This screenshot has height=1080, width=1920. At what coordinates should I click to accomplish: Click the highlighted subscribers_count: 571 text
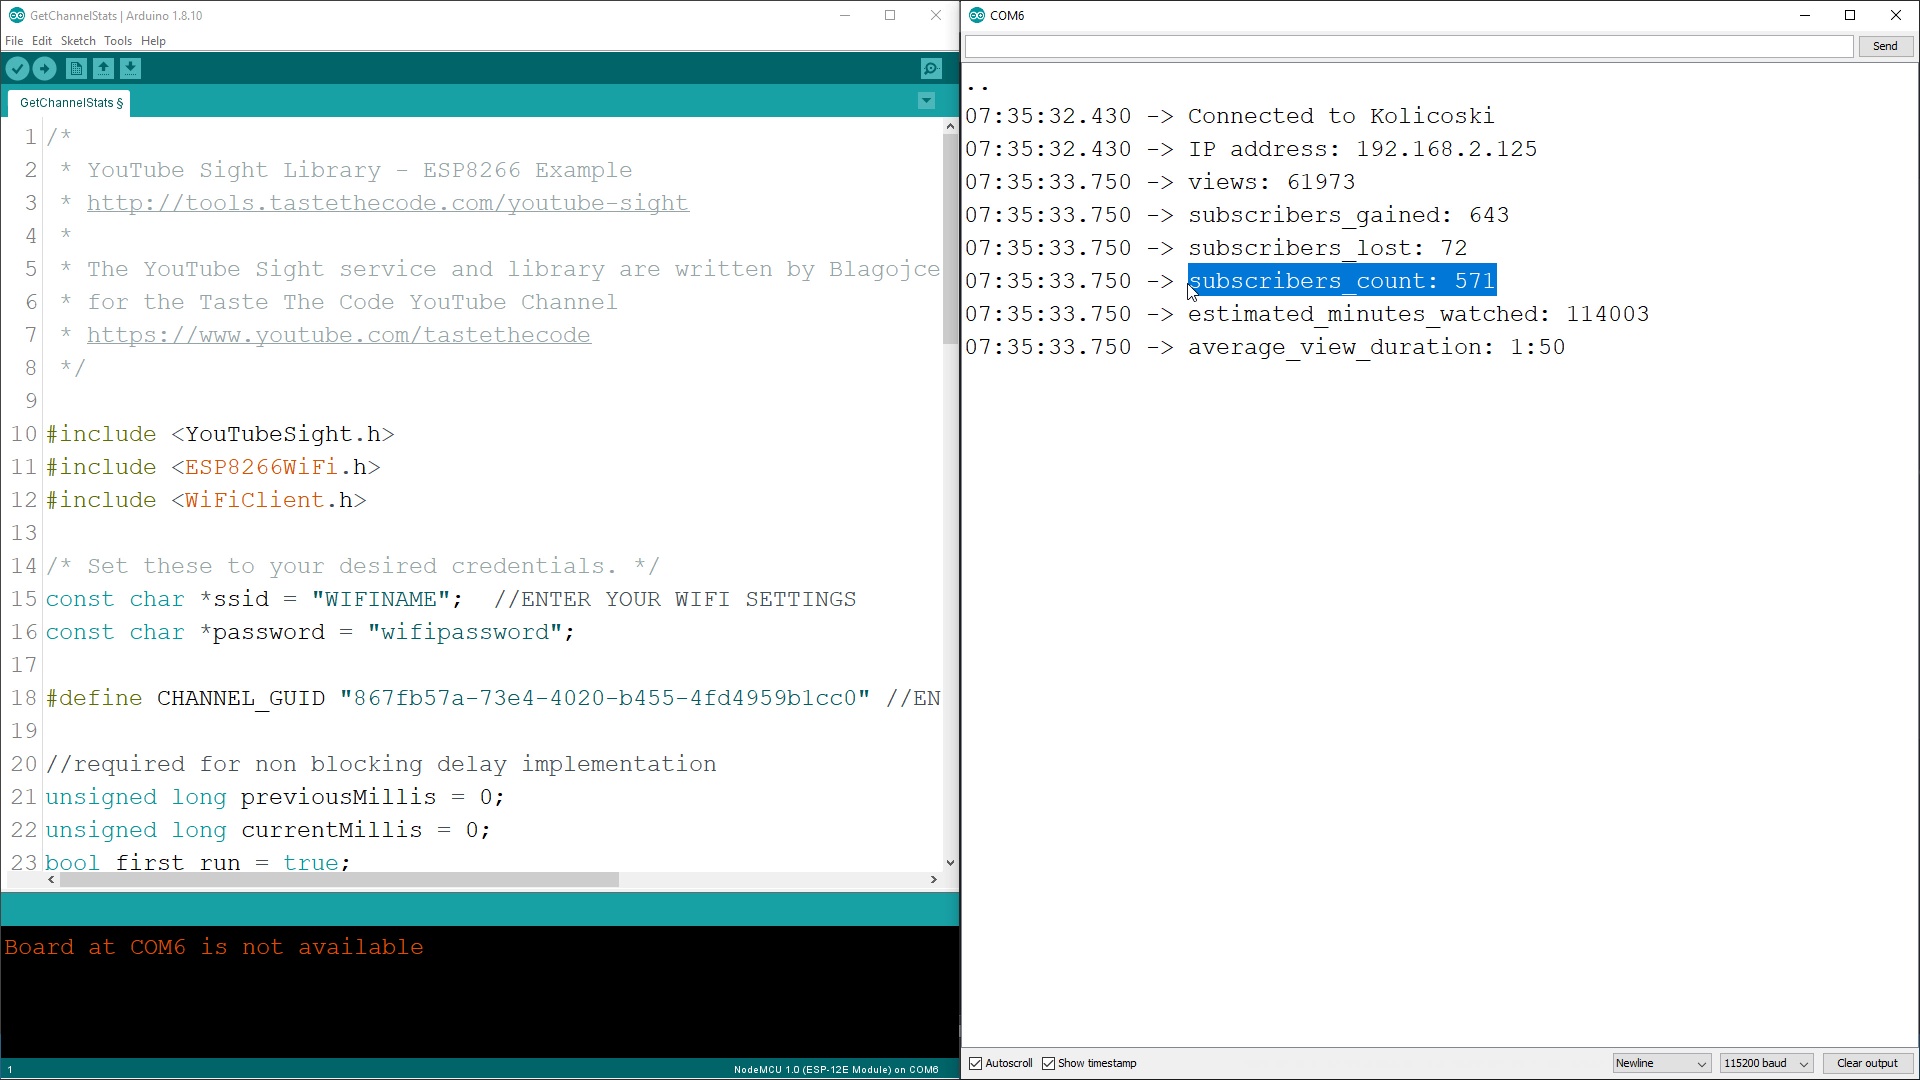(1342, 281)
